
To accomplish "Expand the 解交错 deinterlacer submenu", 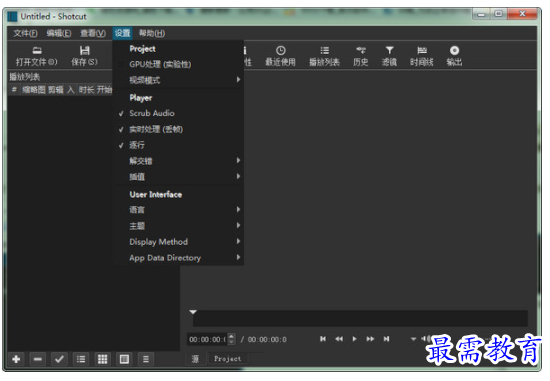I will [178, 161].
